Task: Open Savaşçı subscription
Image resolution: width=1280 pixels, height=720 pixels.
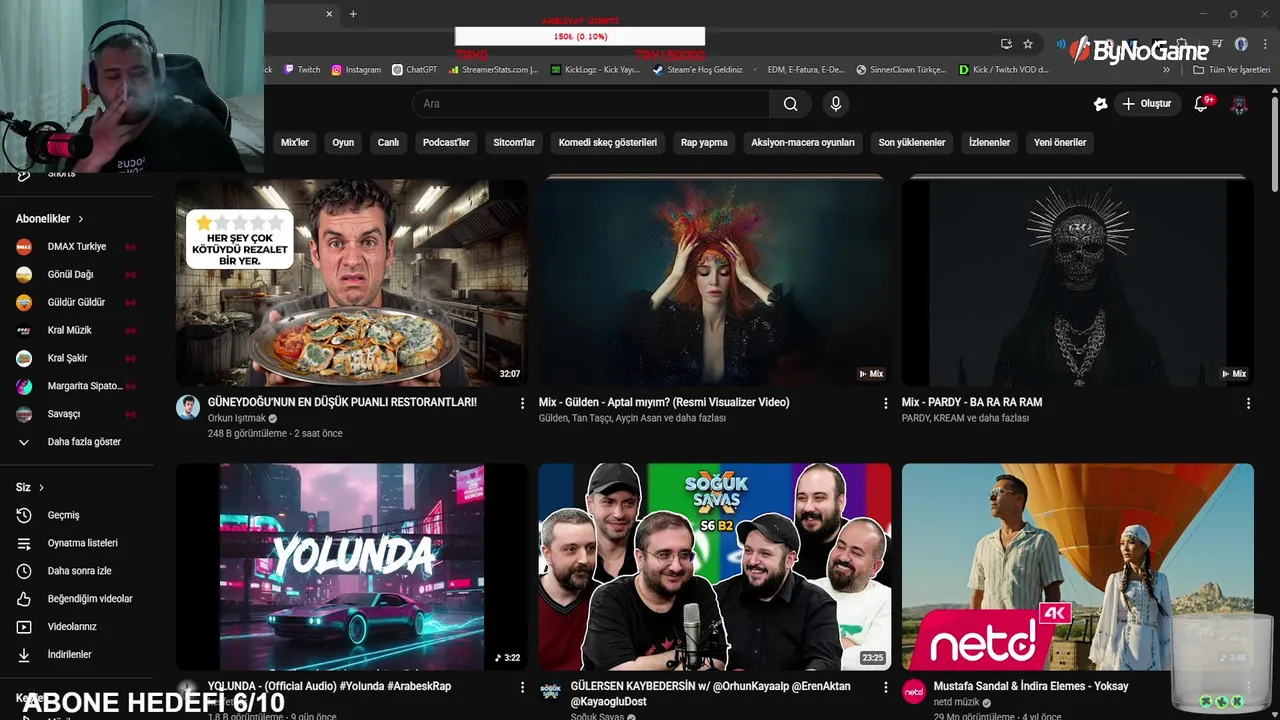Action: [x=77, y=414]
